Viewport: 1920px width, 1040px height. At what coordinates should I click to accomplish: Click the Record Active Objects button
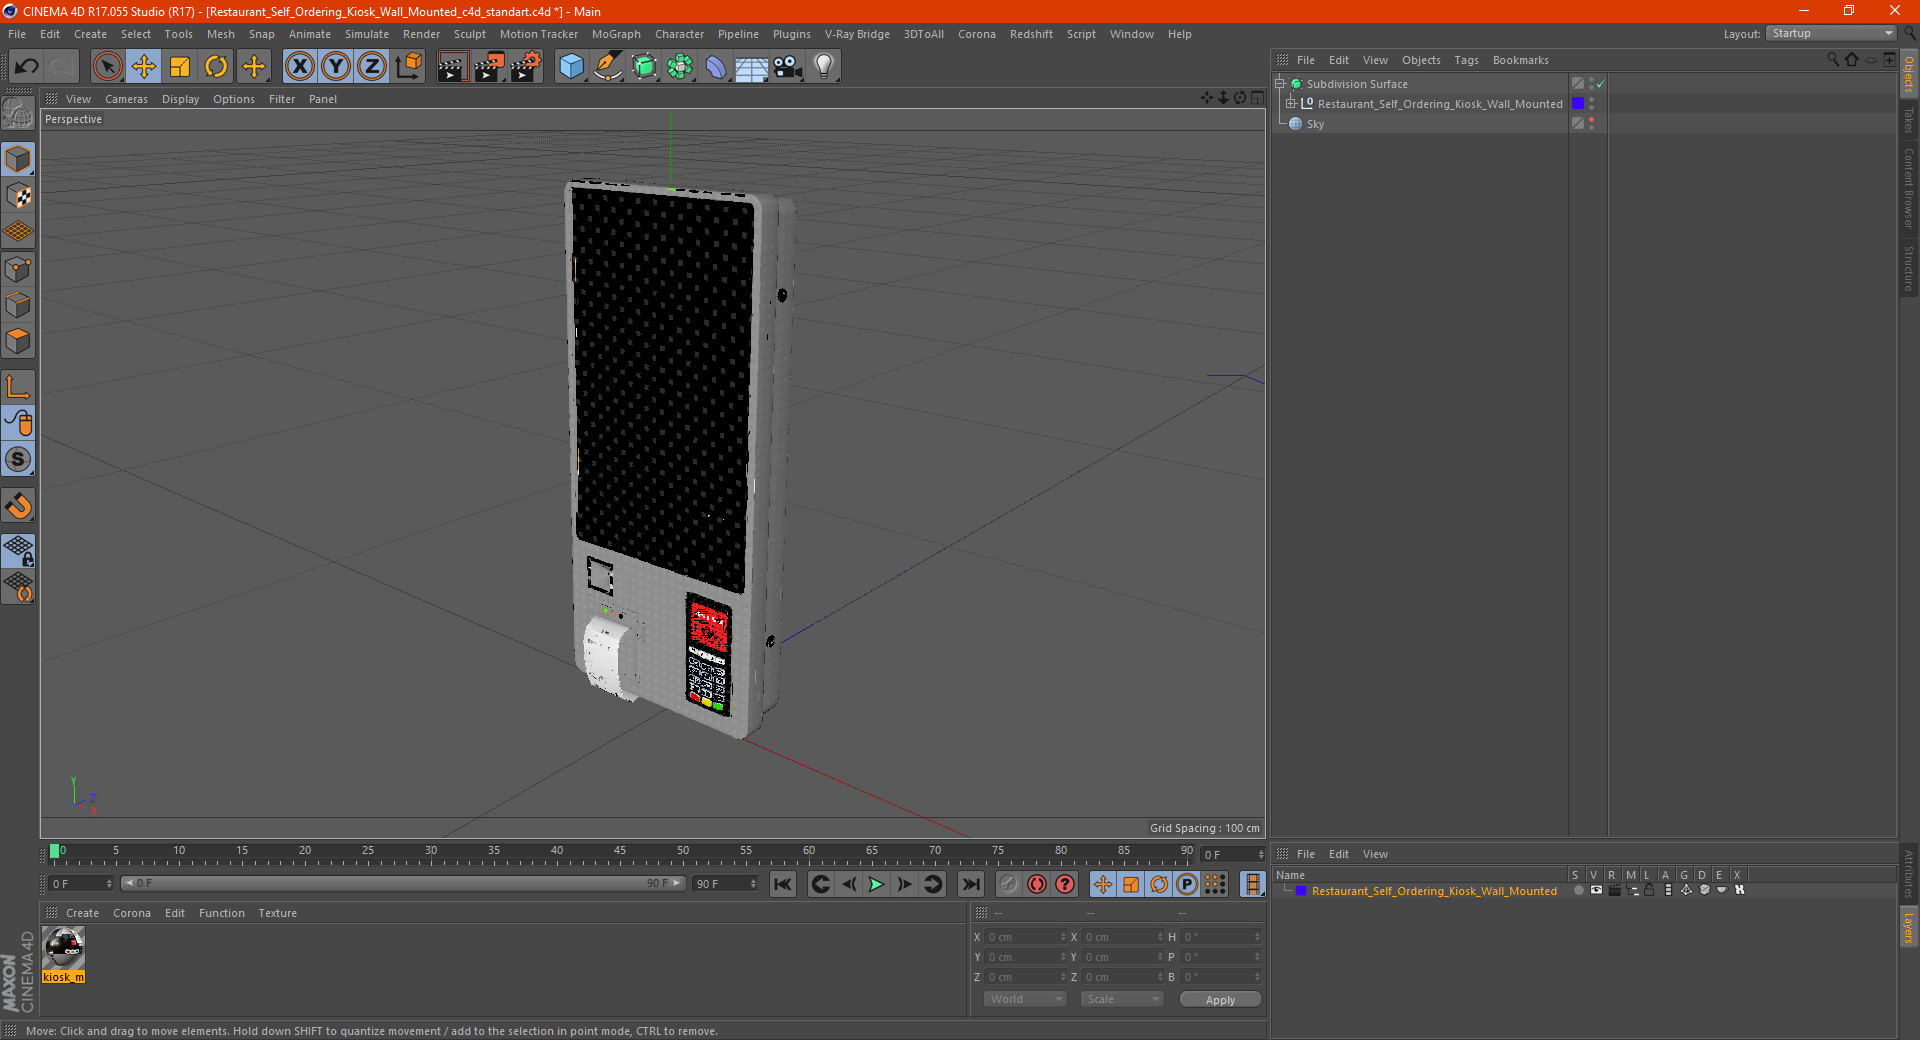pos(1009,884)
